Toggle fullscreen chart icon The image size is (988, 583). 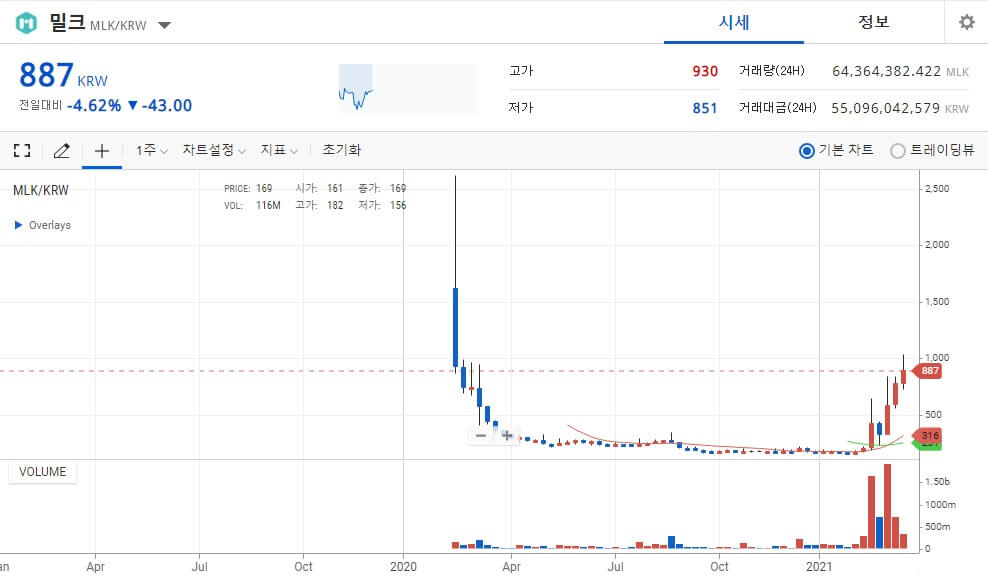22,150
